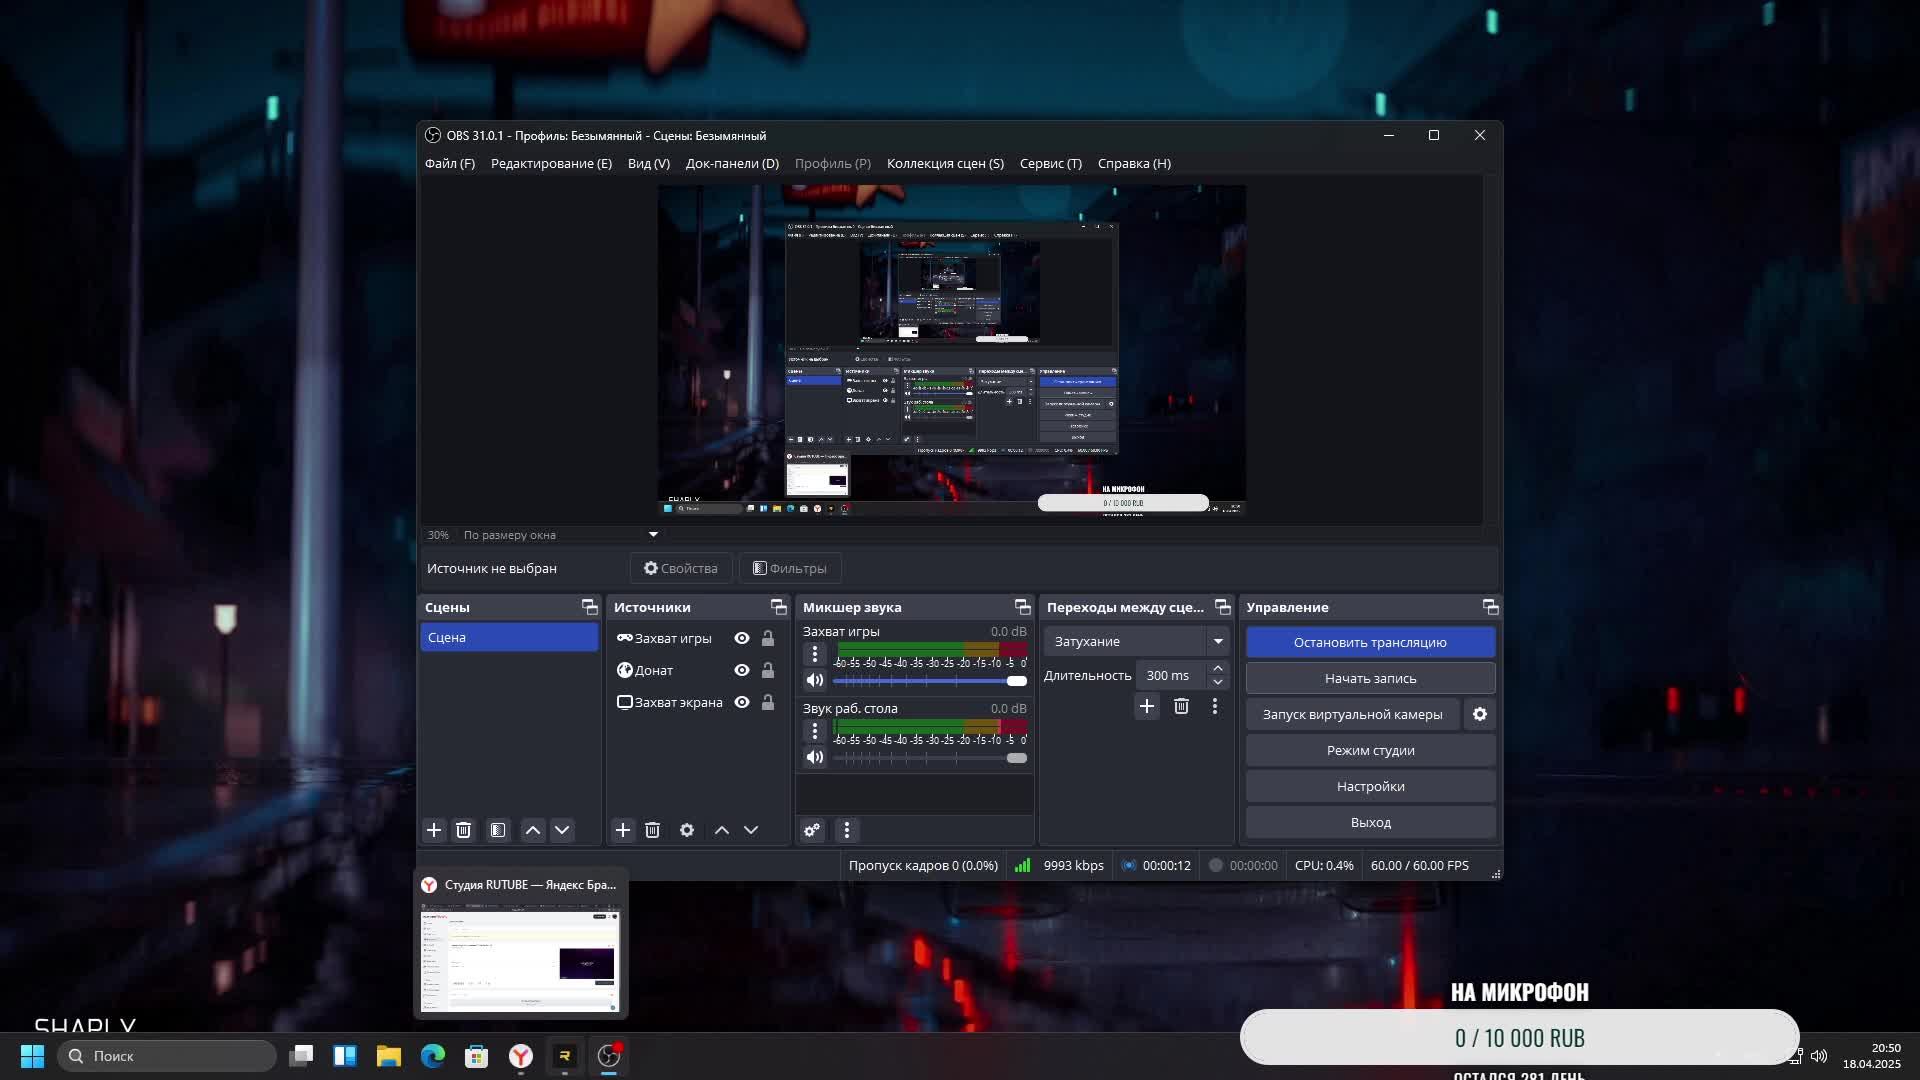The image size is (1920, 1080).
Task: Toggle visibility of Захват экрана source
Action: (x=742, y=702)
